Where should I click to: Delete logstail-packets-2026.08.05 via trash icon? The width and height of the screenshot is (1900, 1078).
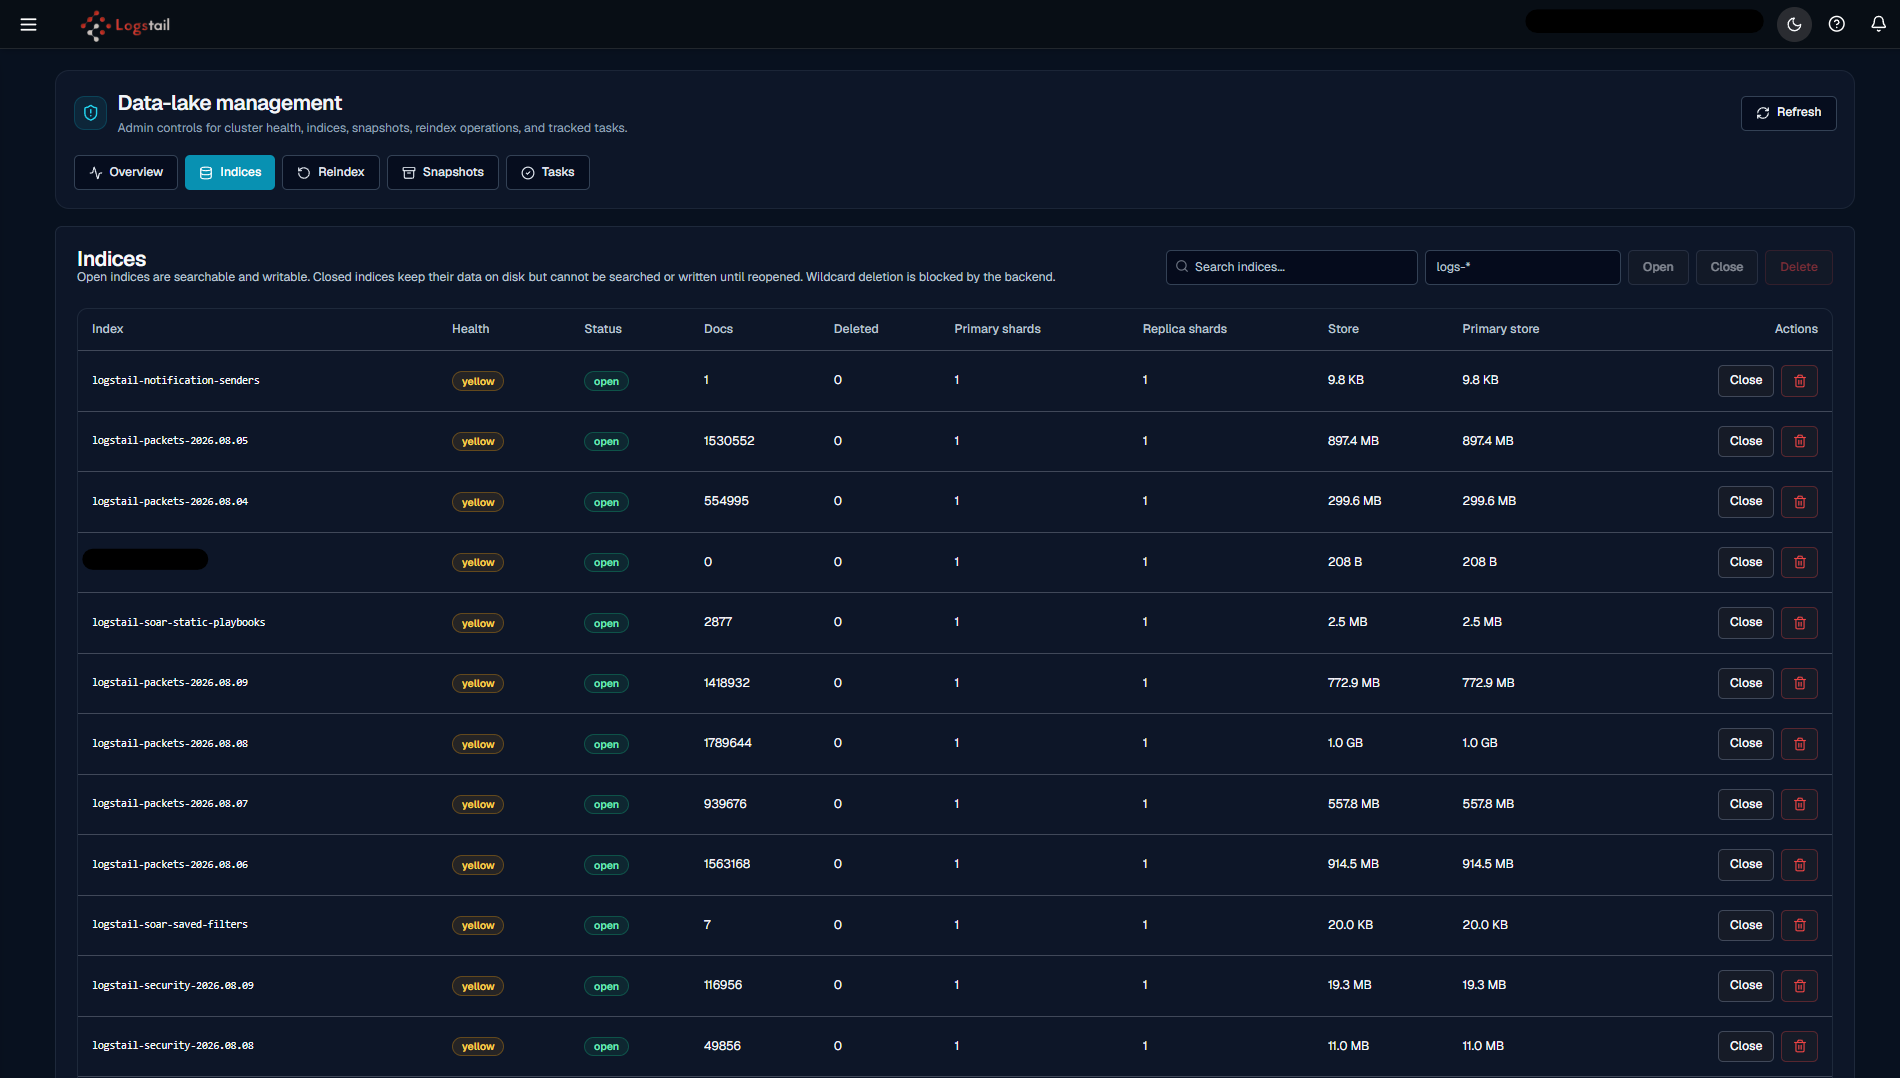pyautogui.click(x=1800, y=441)
